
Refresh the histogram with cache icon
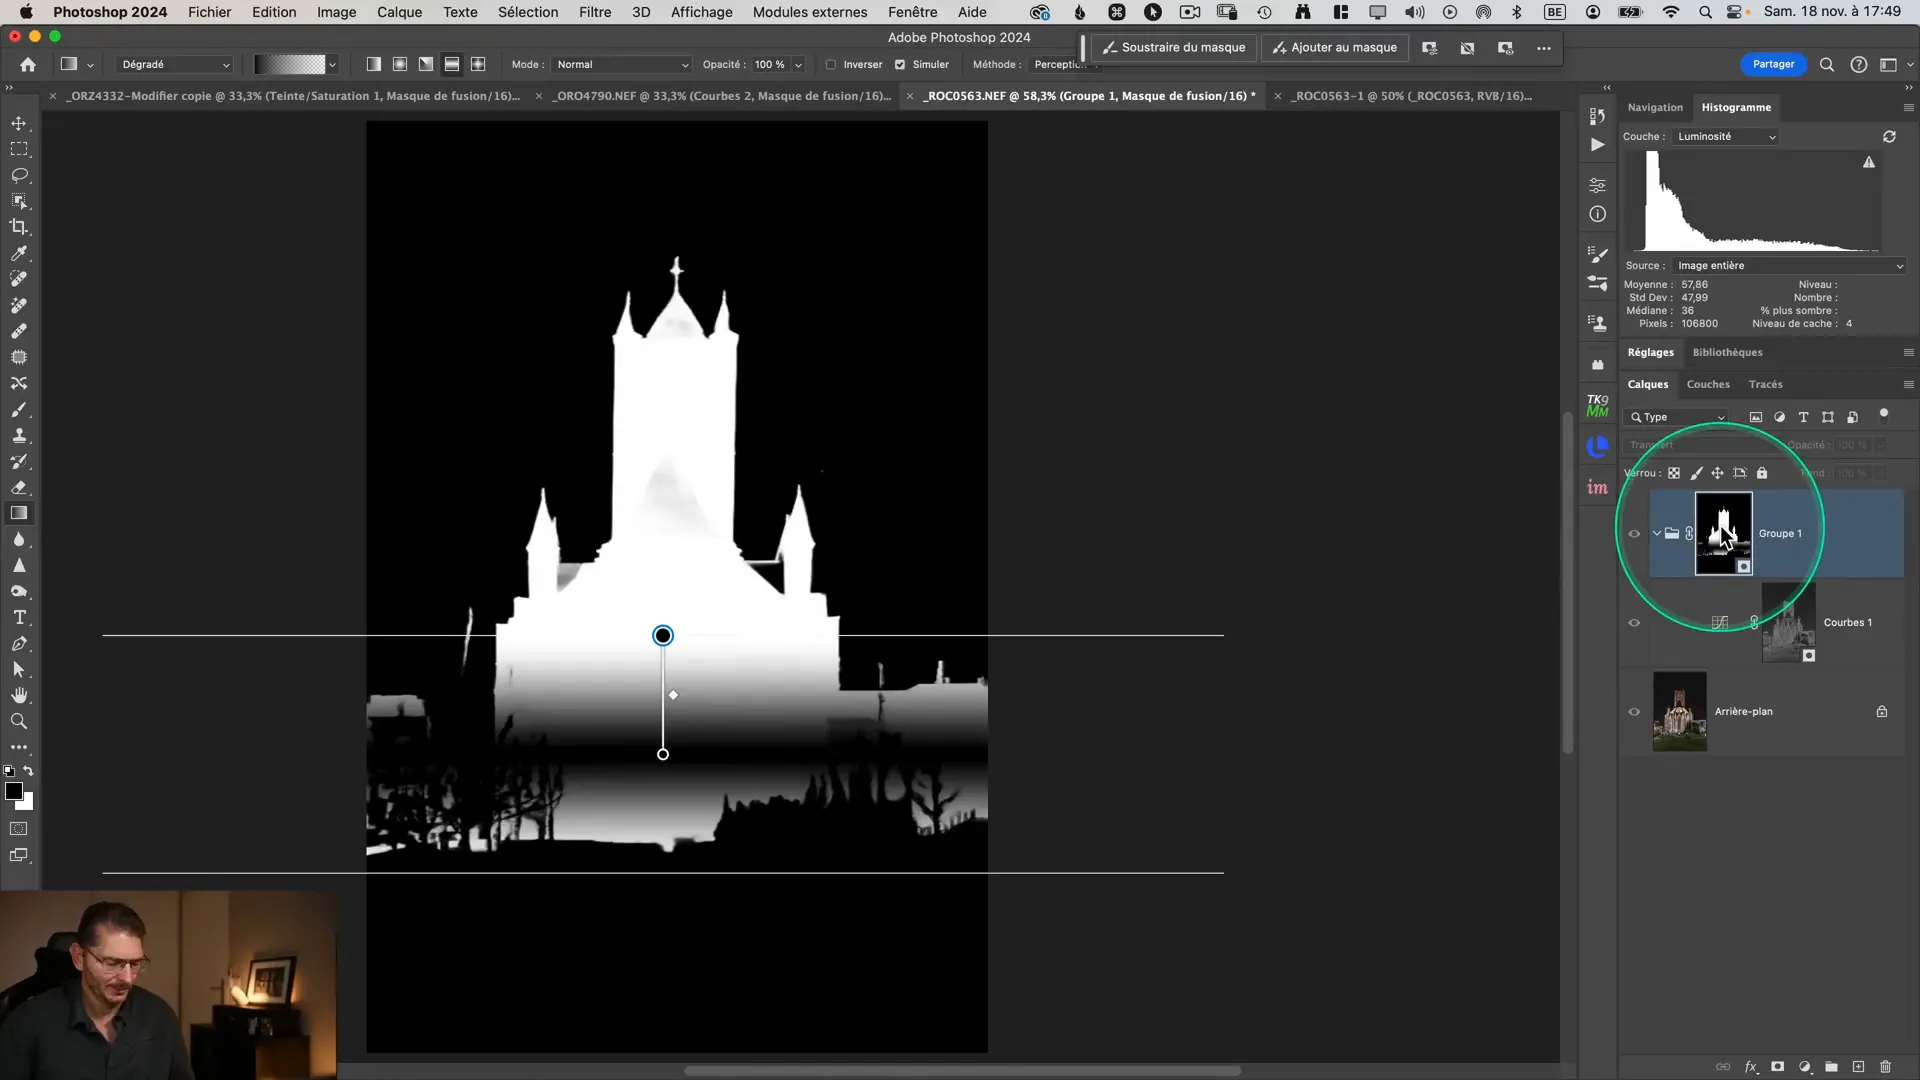coord(1889,136)
